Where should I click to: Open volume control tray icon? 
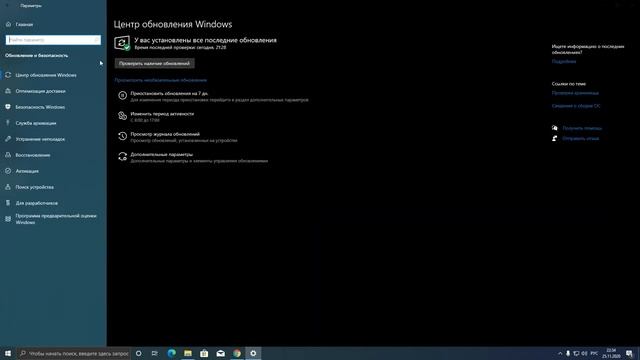[584, 353]
